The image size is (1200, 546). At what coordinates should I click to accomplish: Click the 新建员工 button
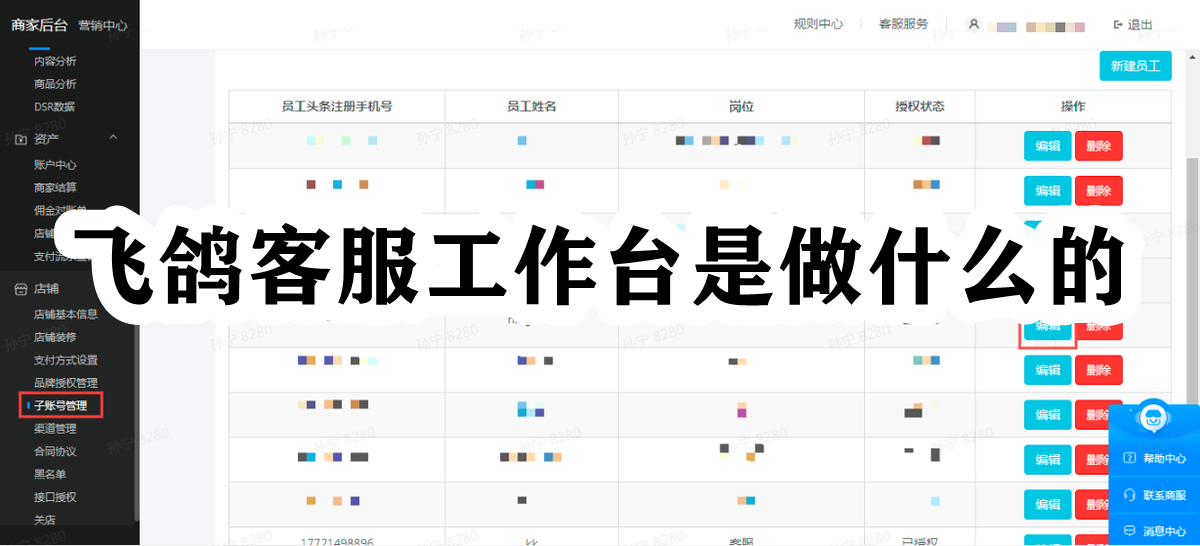[x=1135, y=67]
